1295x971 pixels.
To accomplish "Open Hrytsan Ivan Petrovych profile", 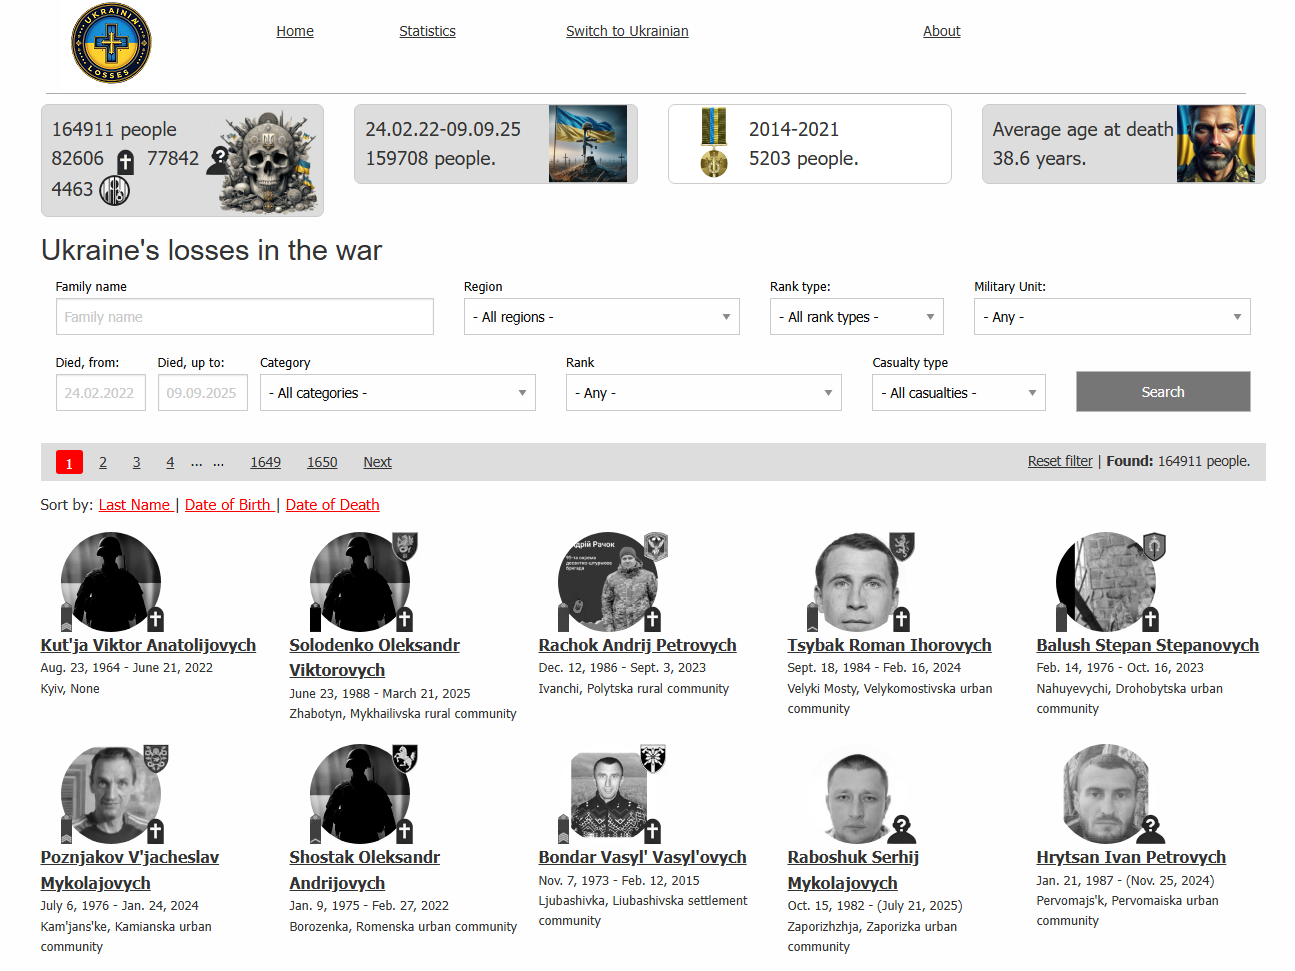I will click(1131, 858).
